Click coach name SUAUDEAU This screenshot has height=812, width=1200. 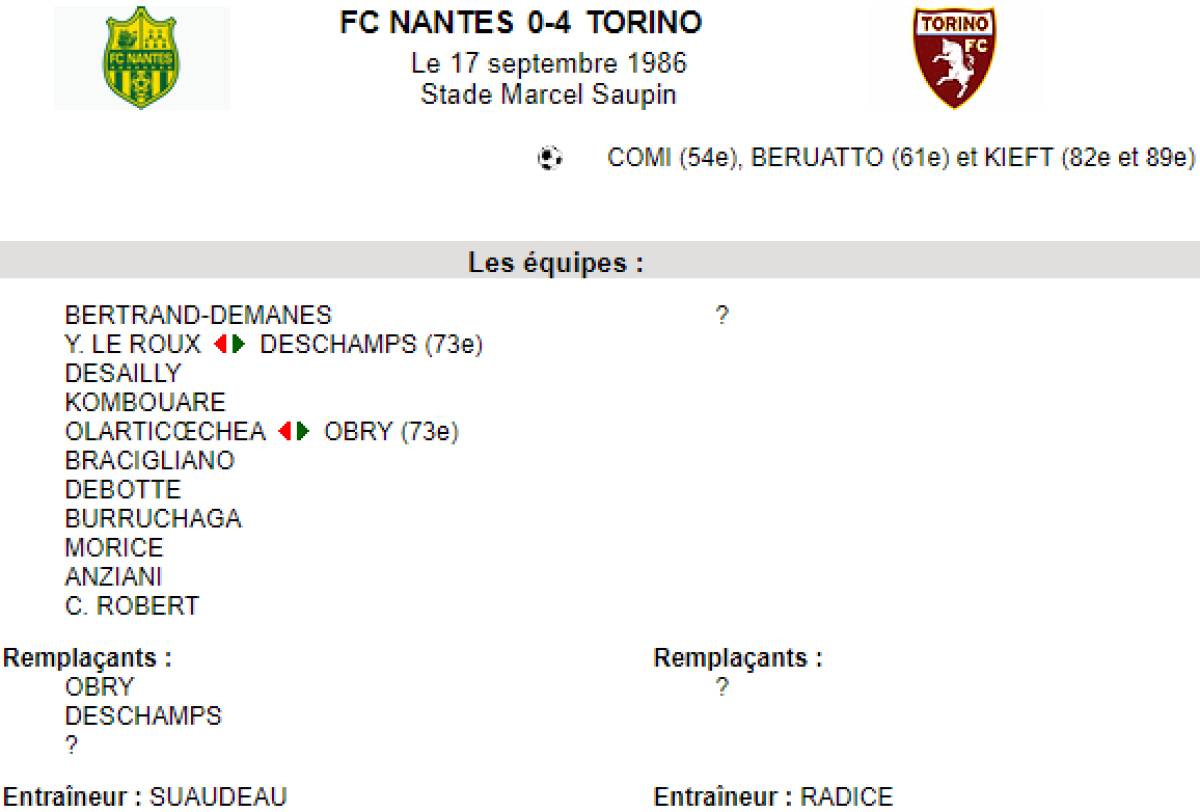coord(218,797)
